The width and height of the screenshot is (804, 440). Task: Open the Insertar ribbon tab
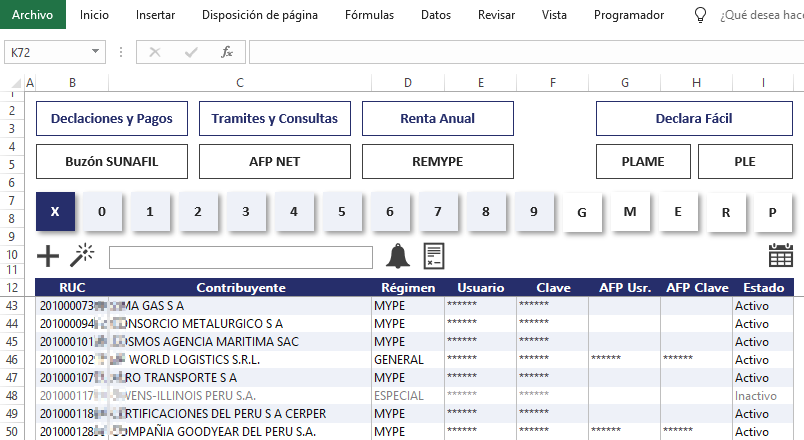(x=155, y=15)
